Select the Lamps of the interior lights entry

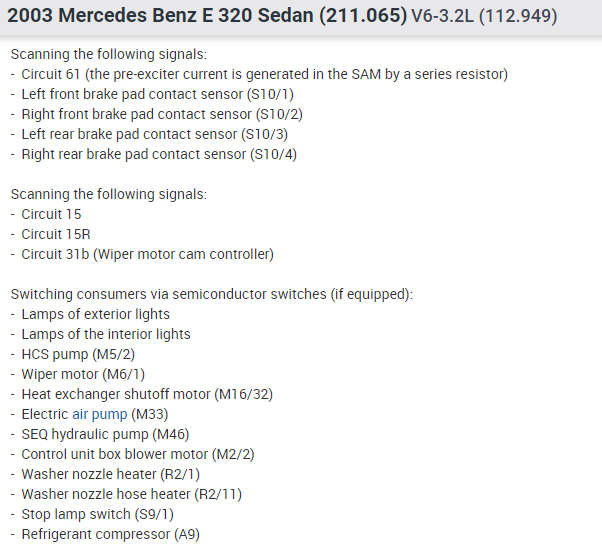click(x=106, y=334)
